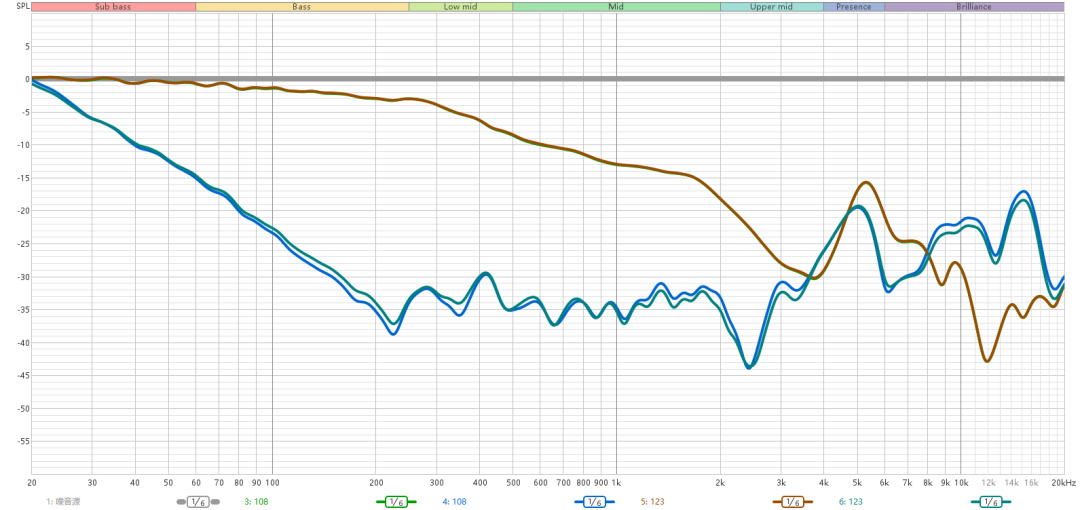Click the Upper mid frequency band header
1080x510 pixels.
click(x=771, y=7)
